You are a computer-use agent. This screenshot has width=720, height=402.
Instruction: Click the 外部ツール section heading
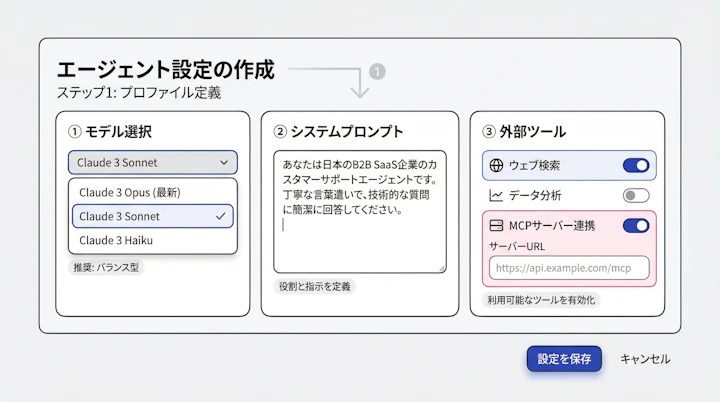(524, 132)
